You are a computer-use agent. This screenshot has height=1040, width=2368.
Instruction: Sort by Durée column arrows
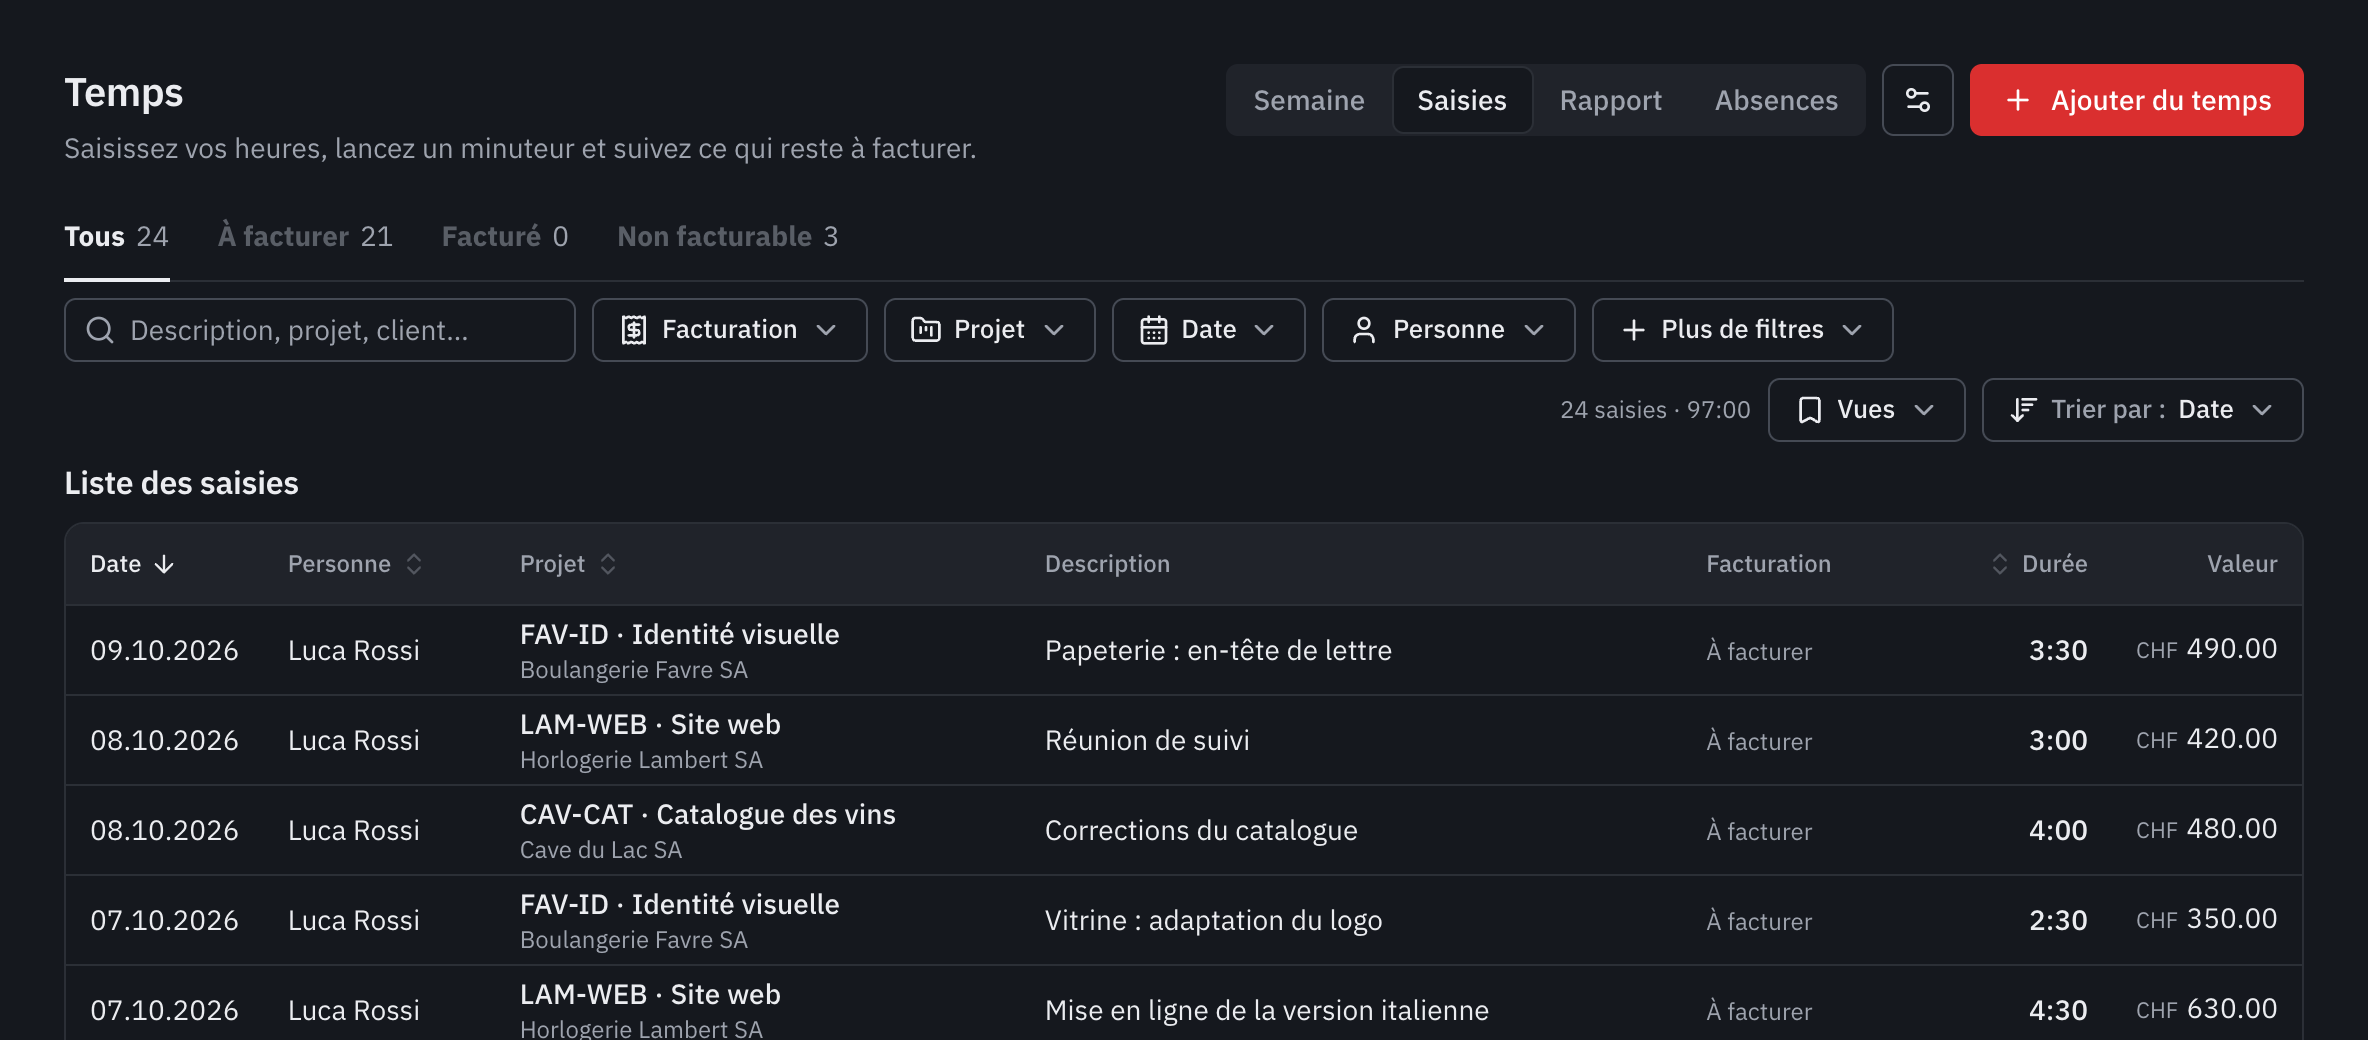click(1999, 565)
